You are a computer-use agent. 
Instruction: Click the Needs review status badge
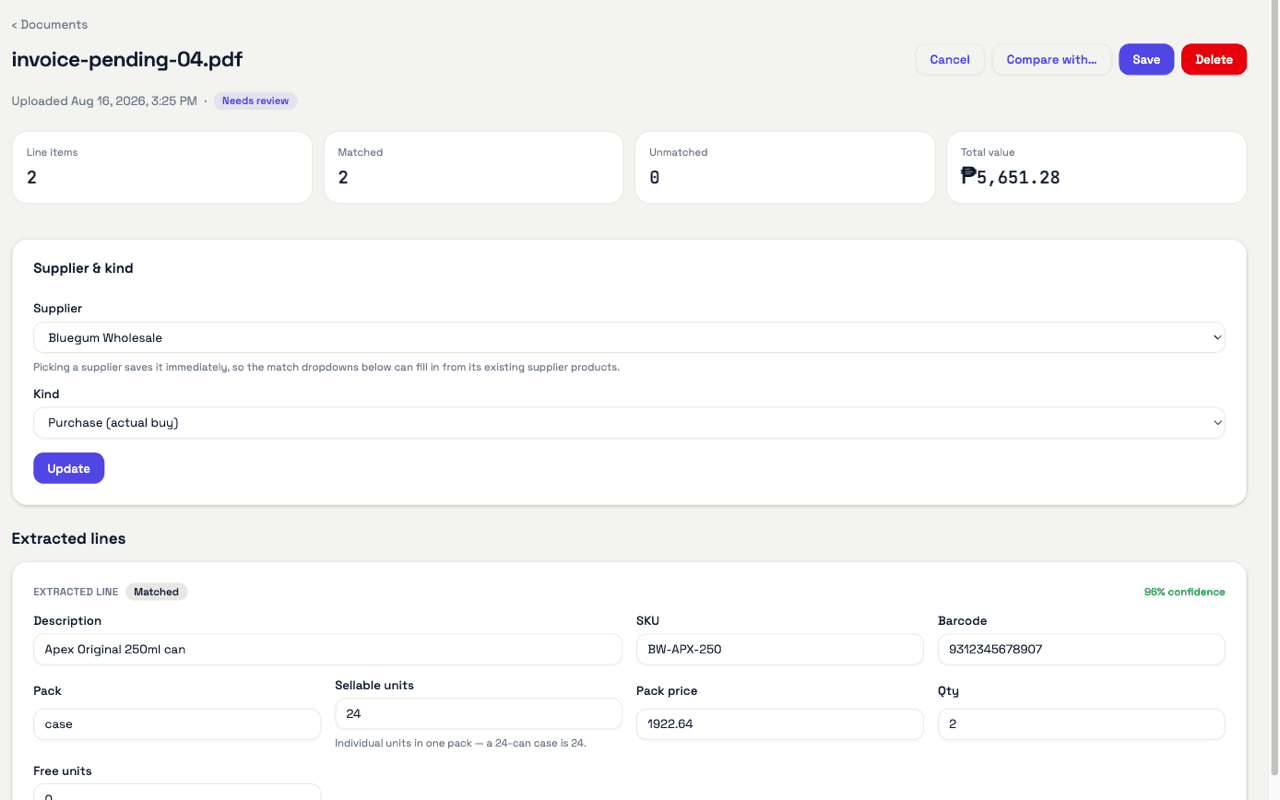pyautogui.click(x=255, y=101)
